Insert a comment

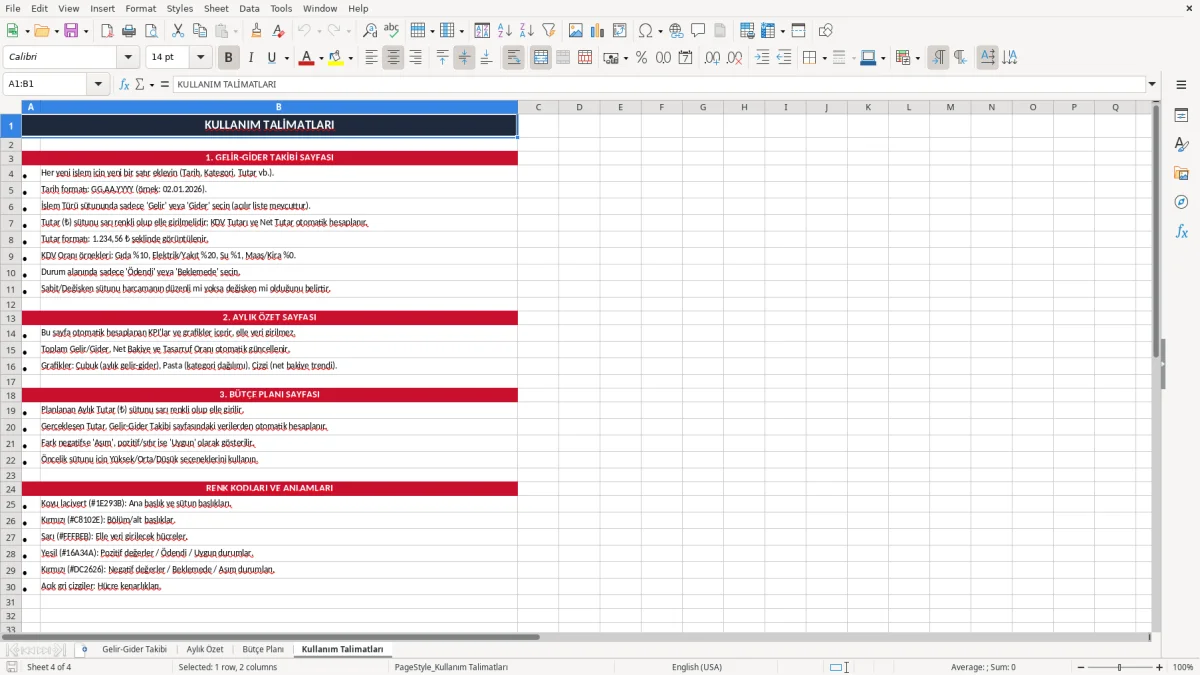pos(698,31)
